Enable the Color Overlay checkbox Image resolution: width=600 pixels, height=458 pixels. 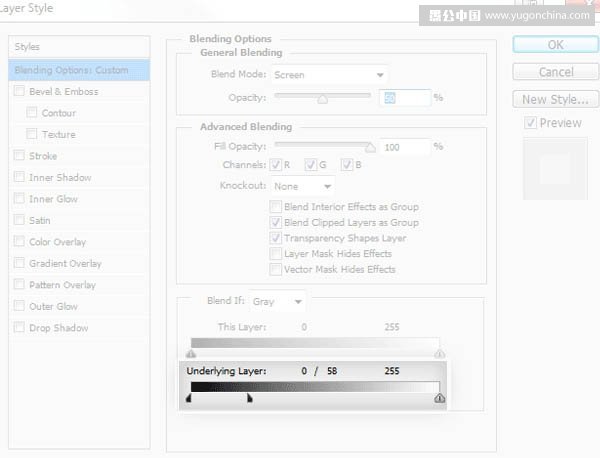[19, 241]
